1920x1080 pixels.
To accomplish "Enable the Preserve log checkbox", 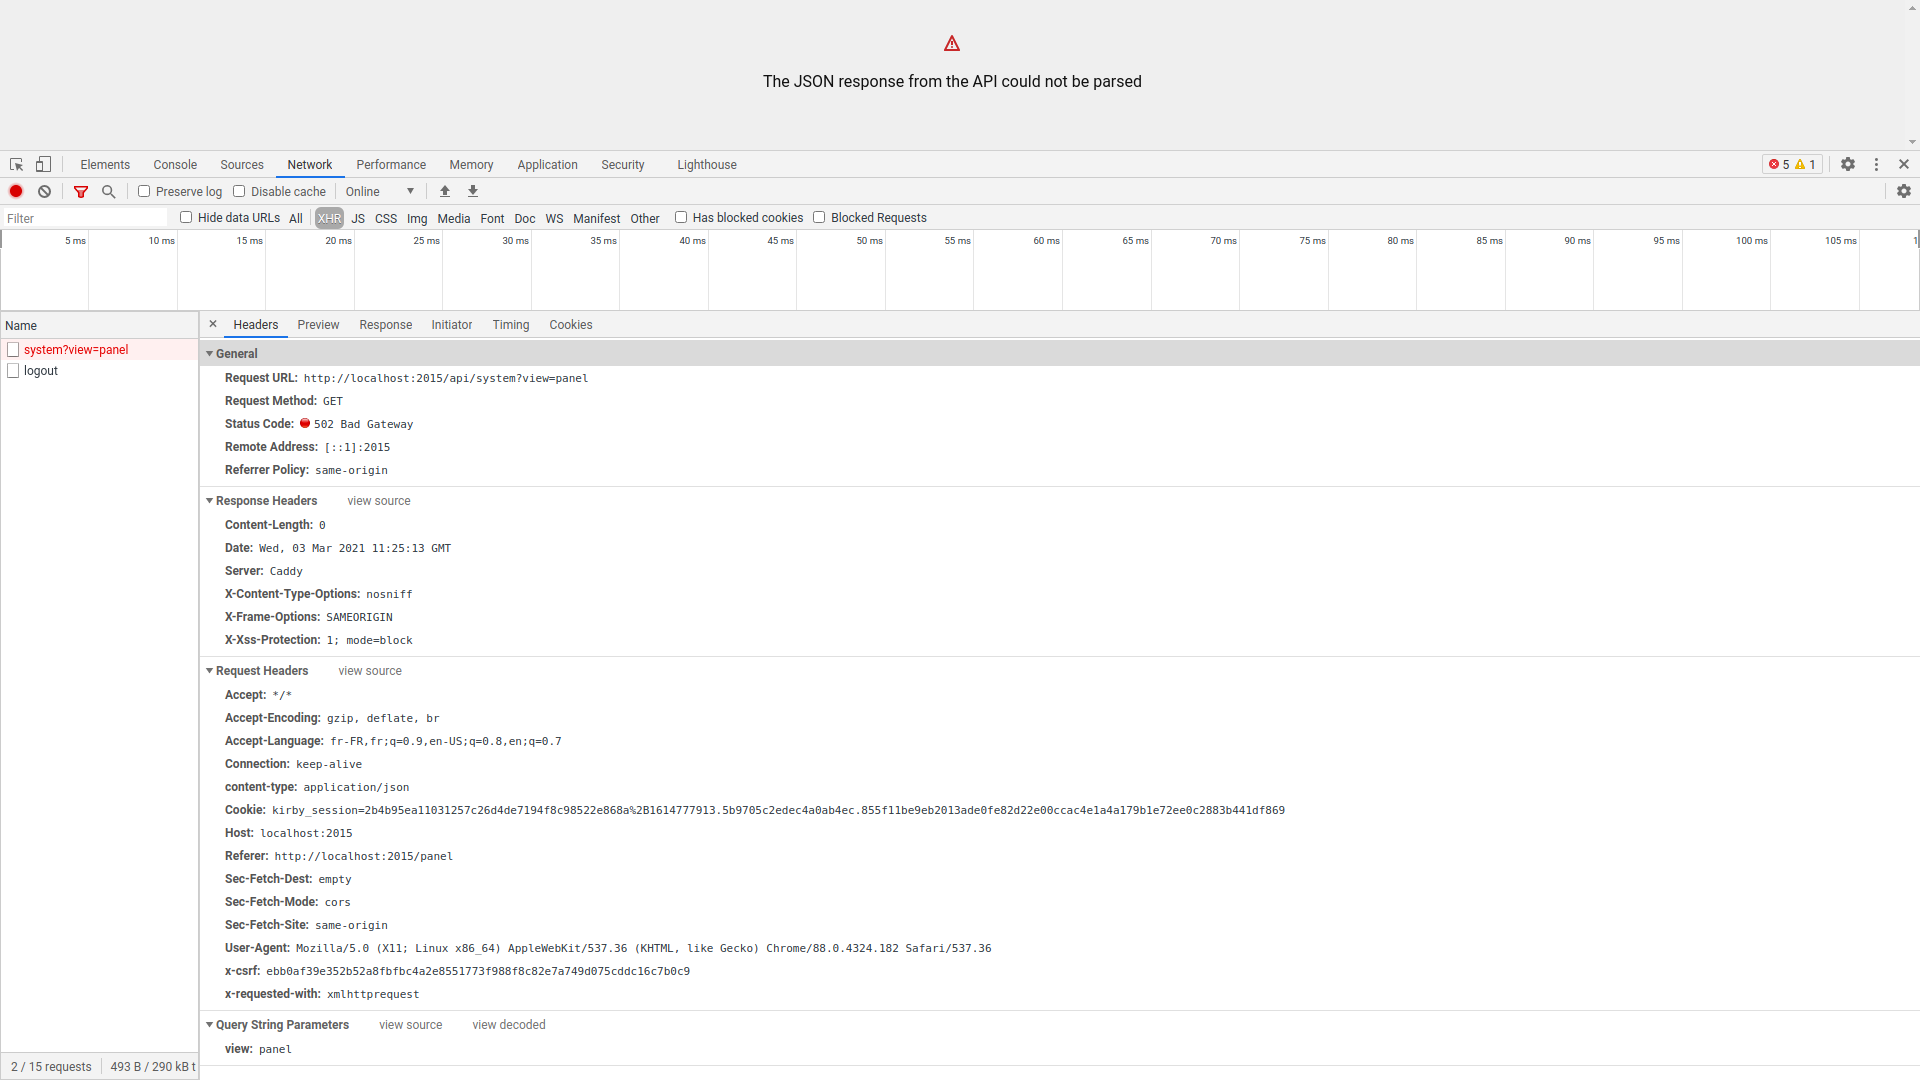I will click(x=144, y=192).
